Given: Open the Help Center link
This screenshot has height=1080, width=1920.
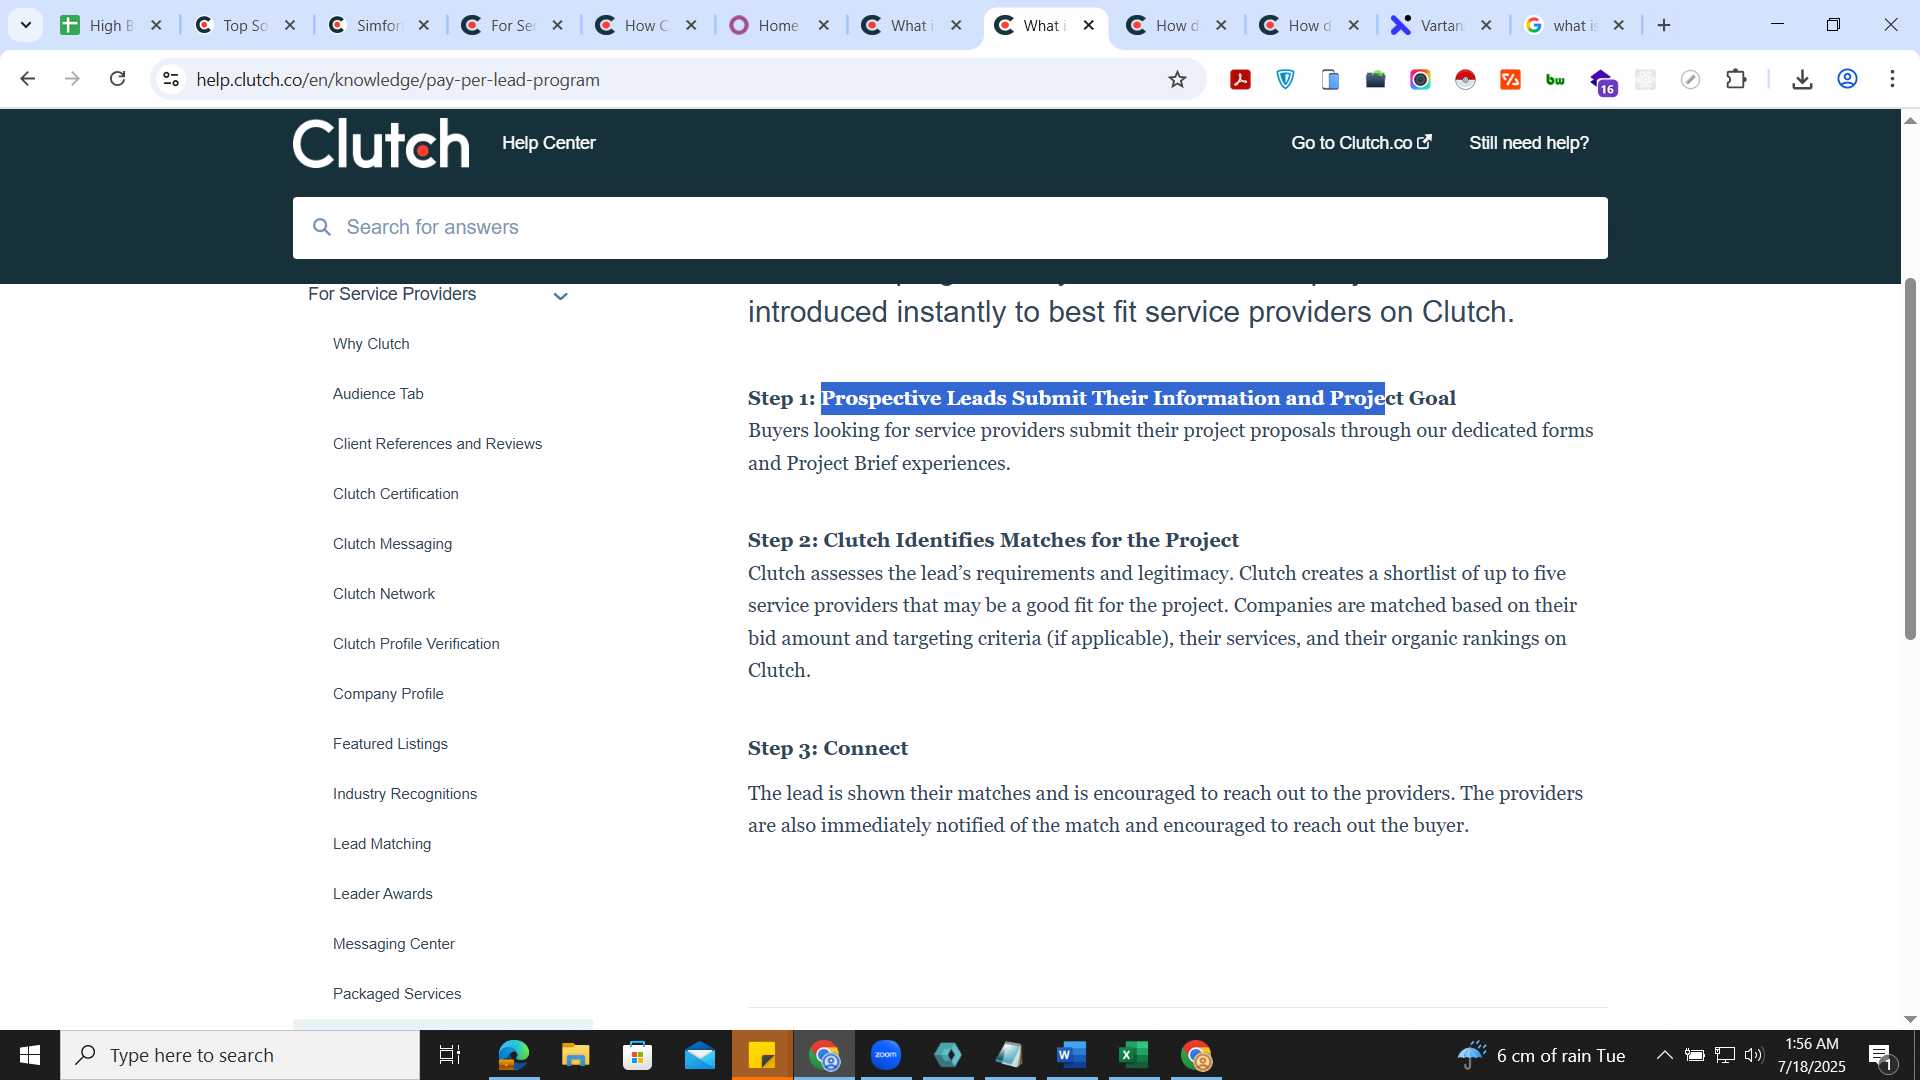Looking at the screenshot, I should (x=548, y=143).
